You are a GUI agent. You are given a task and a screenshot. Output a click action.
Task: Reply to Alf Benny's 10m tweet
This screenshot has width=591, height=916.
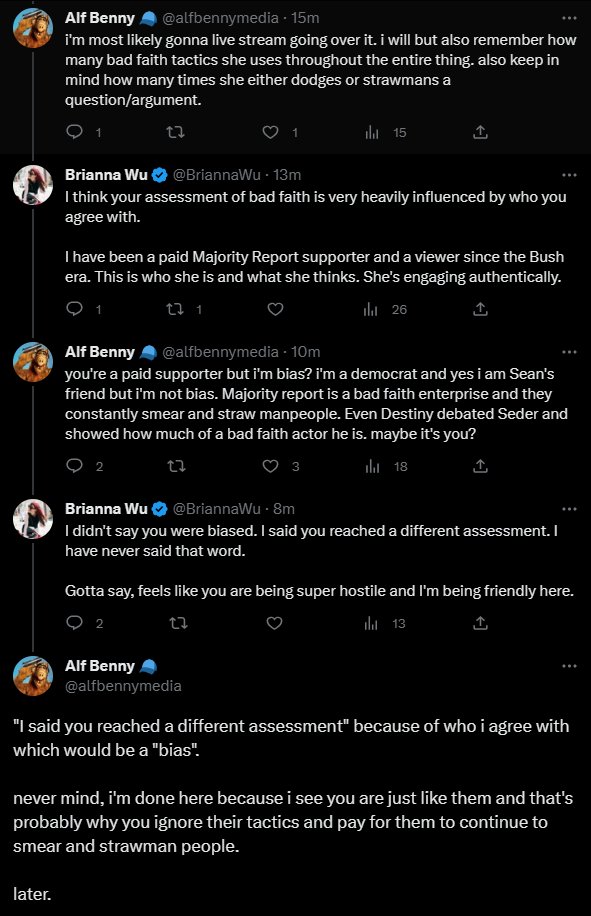75,466
